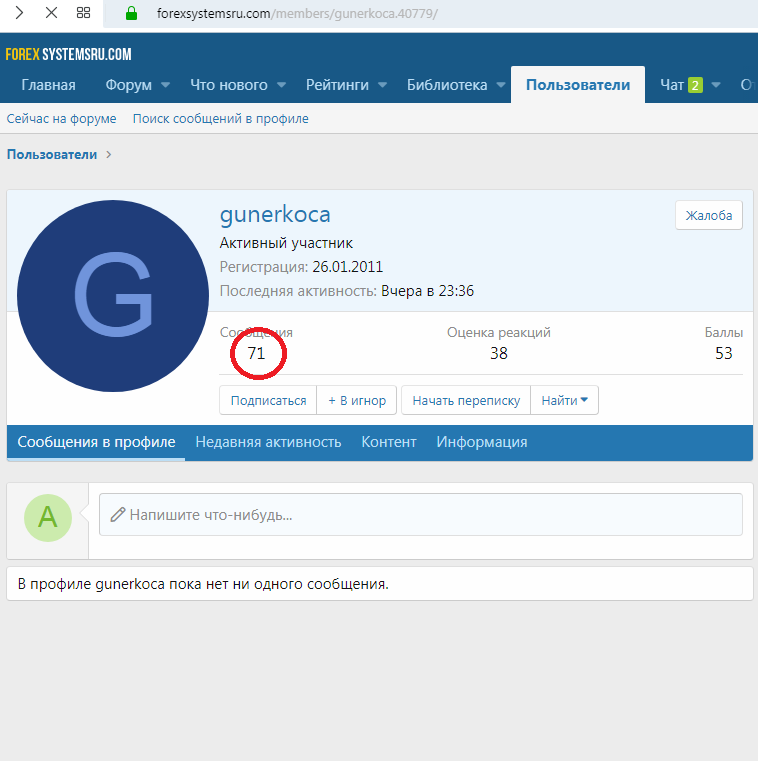Click the messages count 71
This screenshot has height=761, width=758.
pos(257,353)
